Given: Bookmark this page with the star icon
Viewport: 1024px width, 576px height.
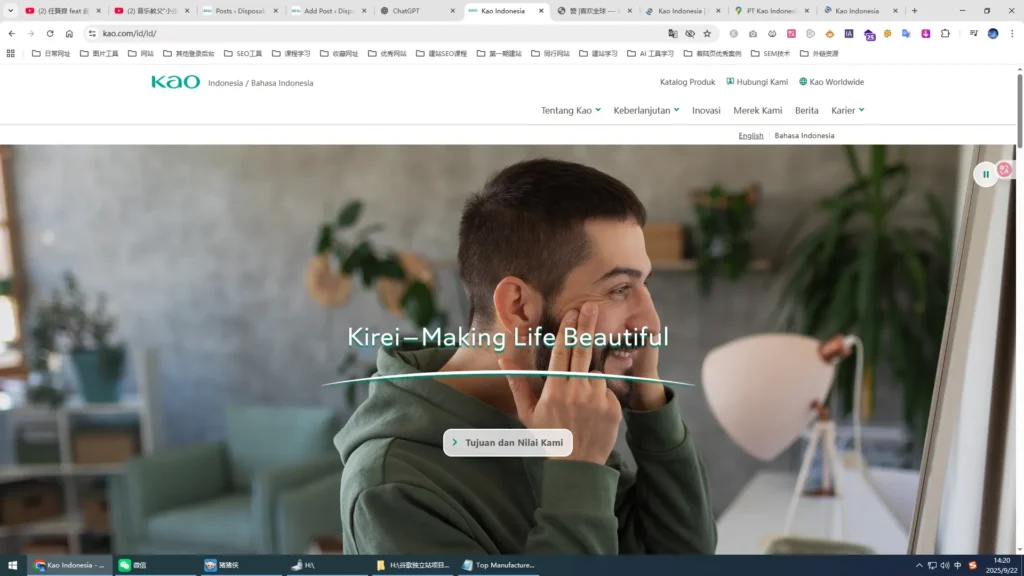Looking at the screenshot, I should point(707,33).
